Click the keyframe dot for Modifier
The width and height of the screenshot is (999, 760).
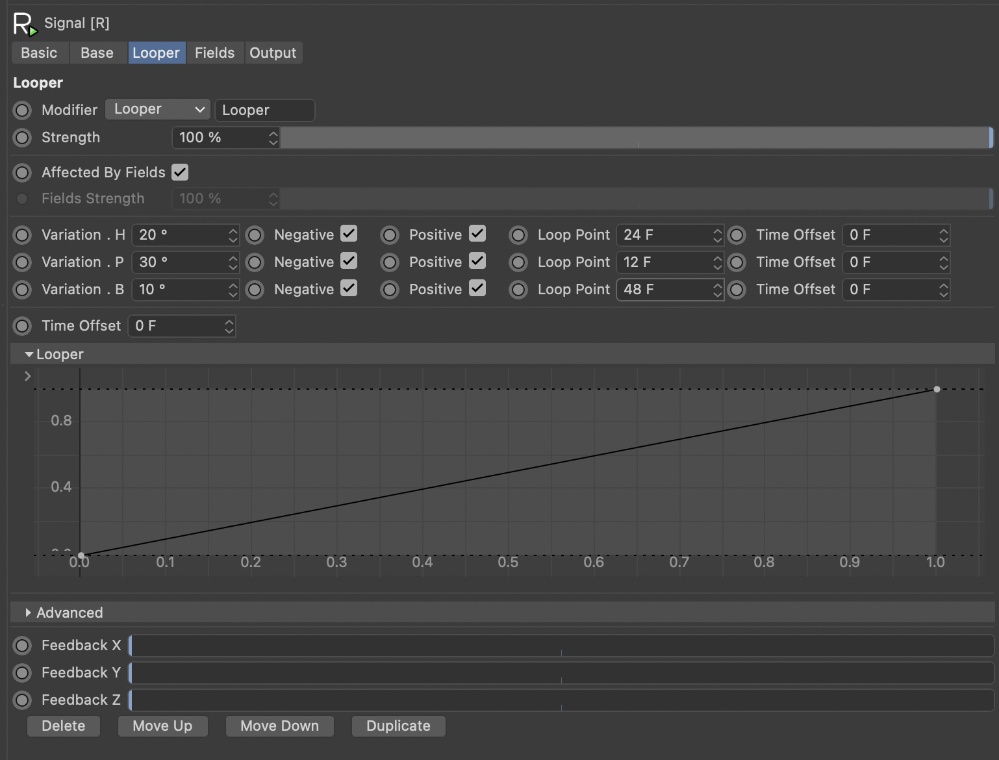pos(22,110)
